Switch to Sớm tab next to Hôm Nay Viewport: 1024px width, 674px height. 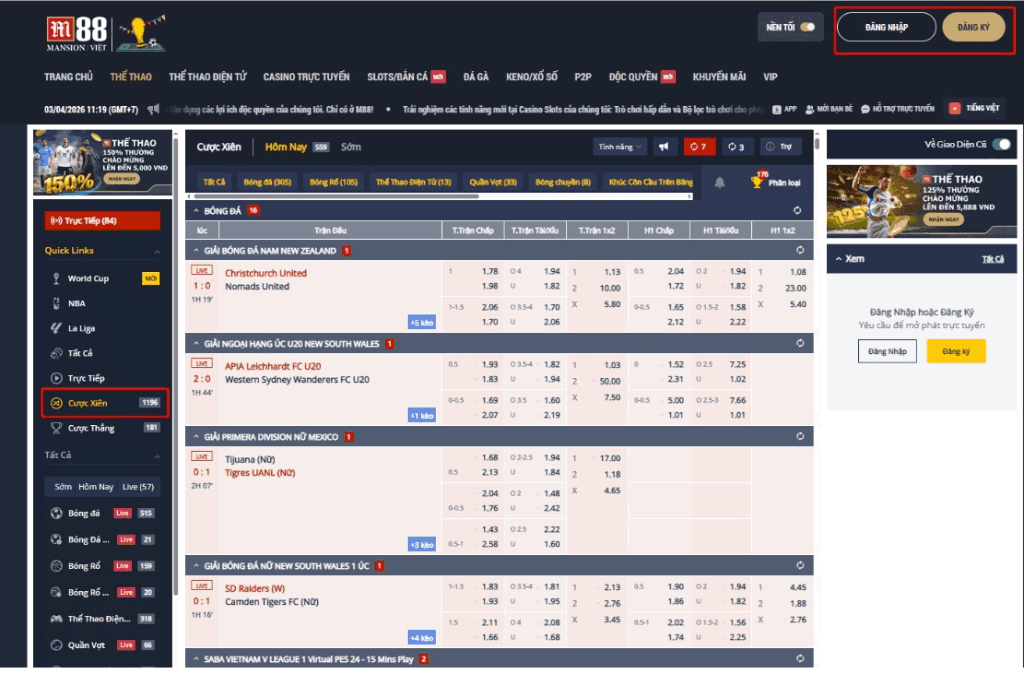[351, 147]
